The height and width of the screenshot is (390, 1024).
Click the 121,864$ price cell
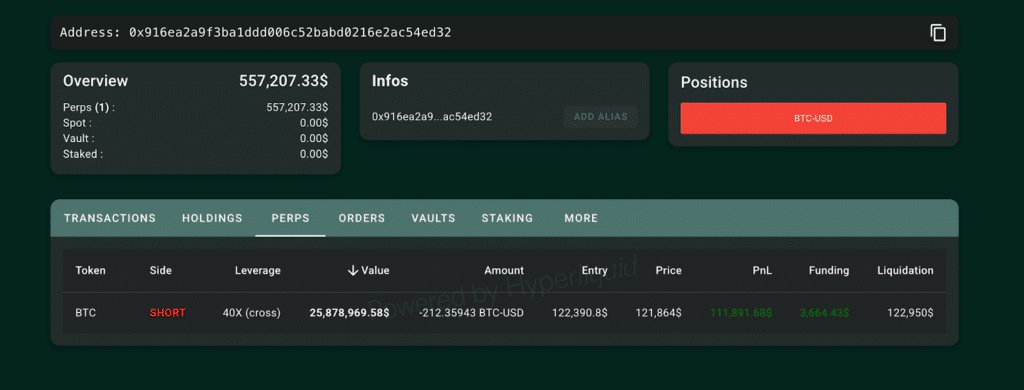658,313
